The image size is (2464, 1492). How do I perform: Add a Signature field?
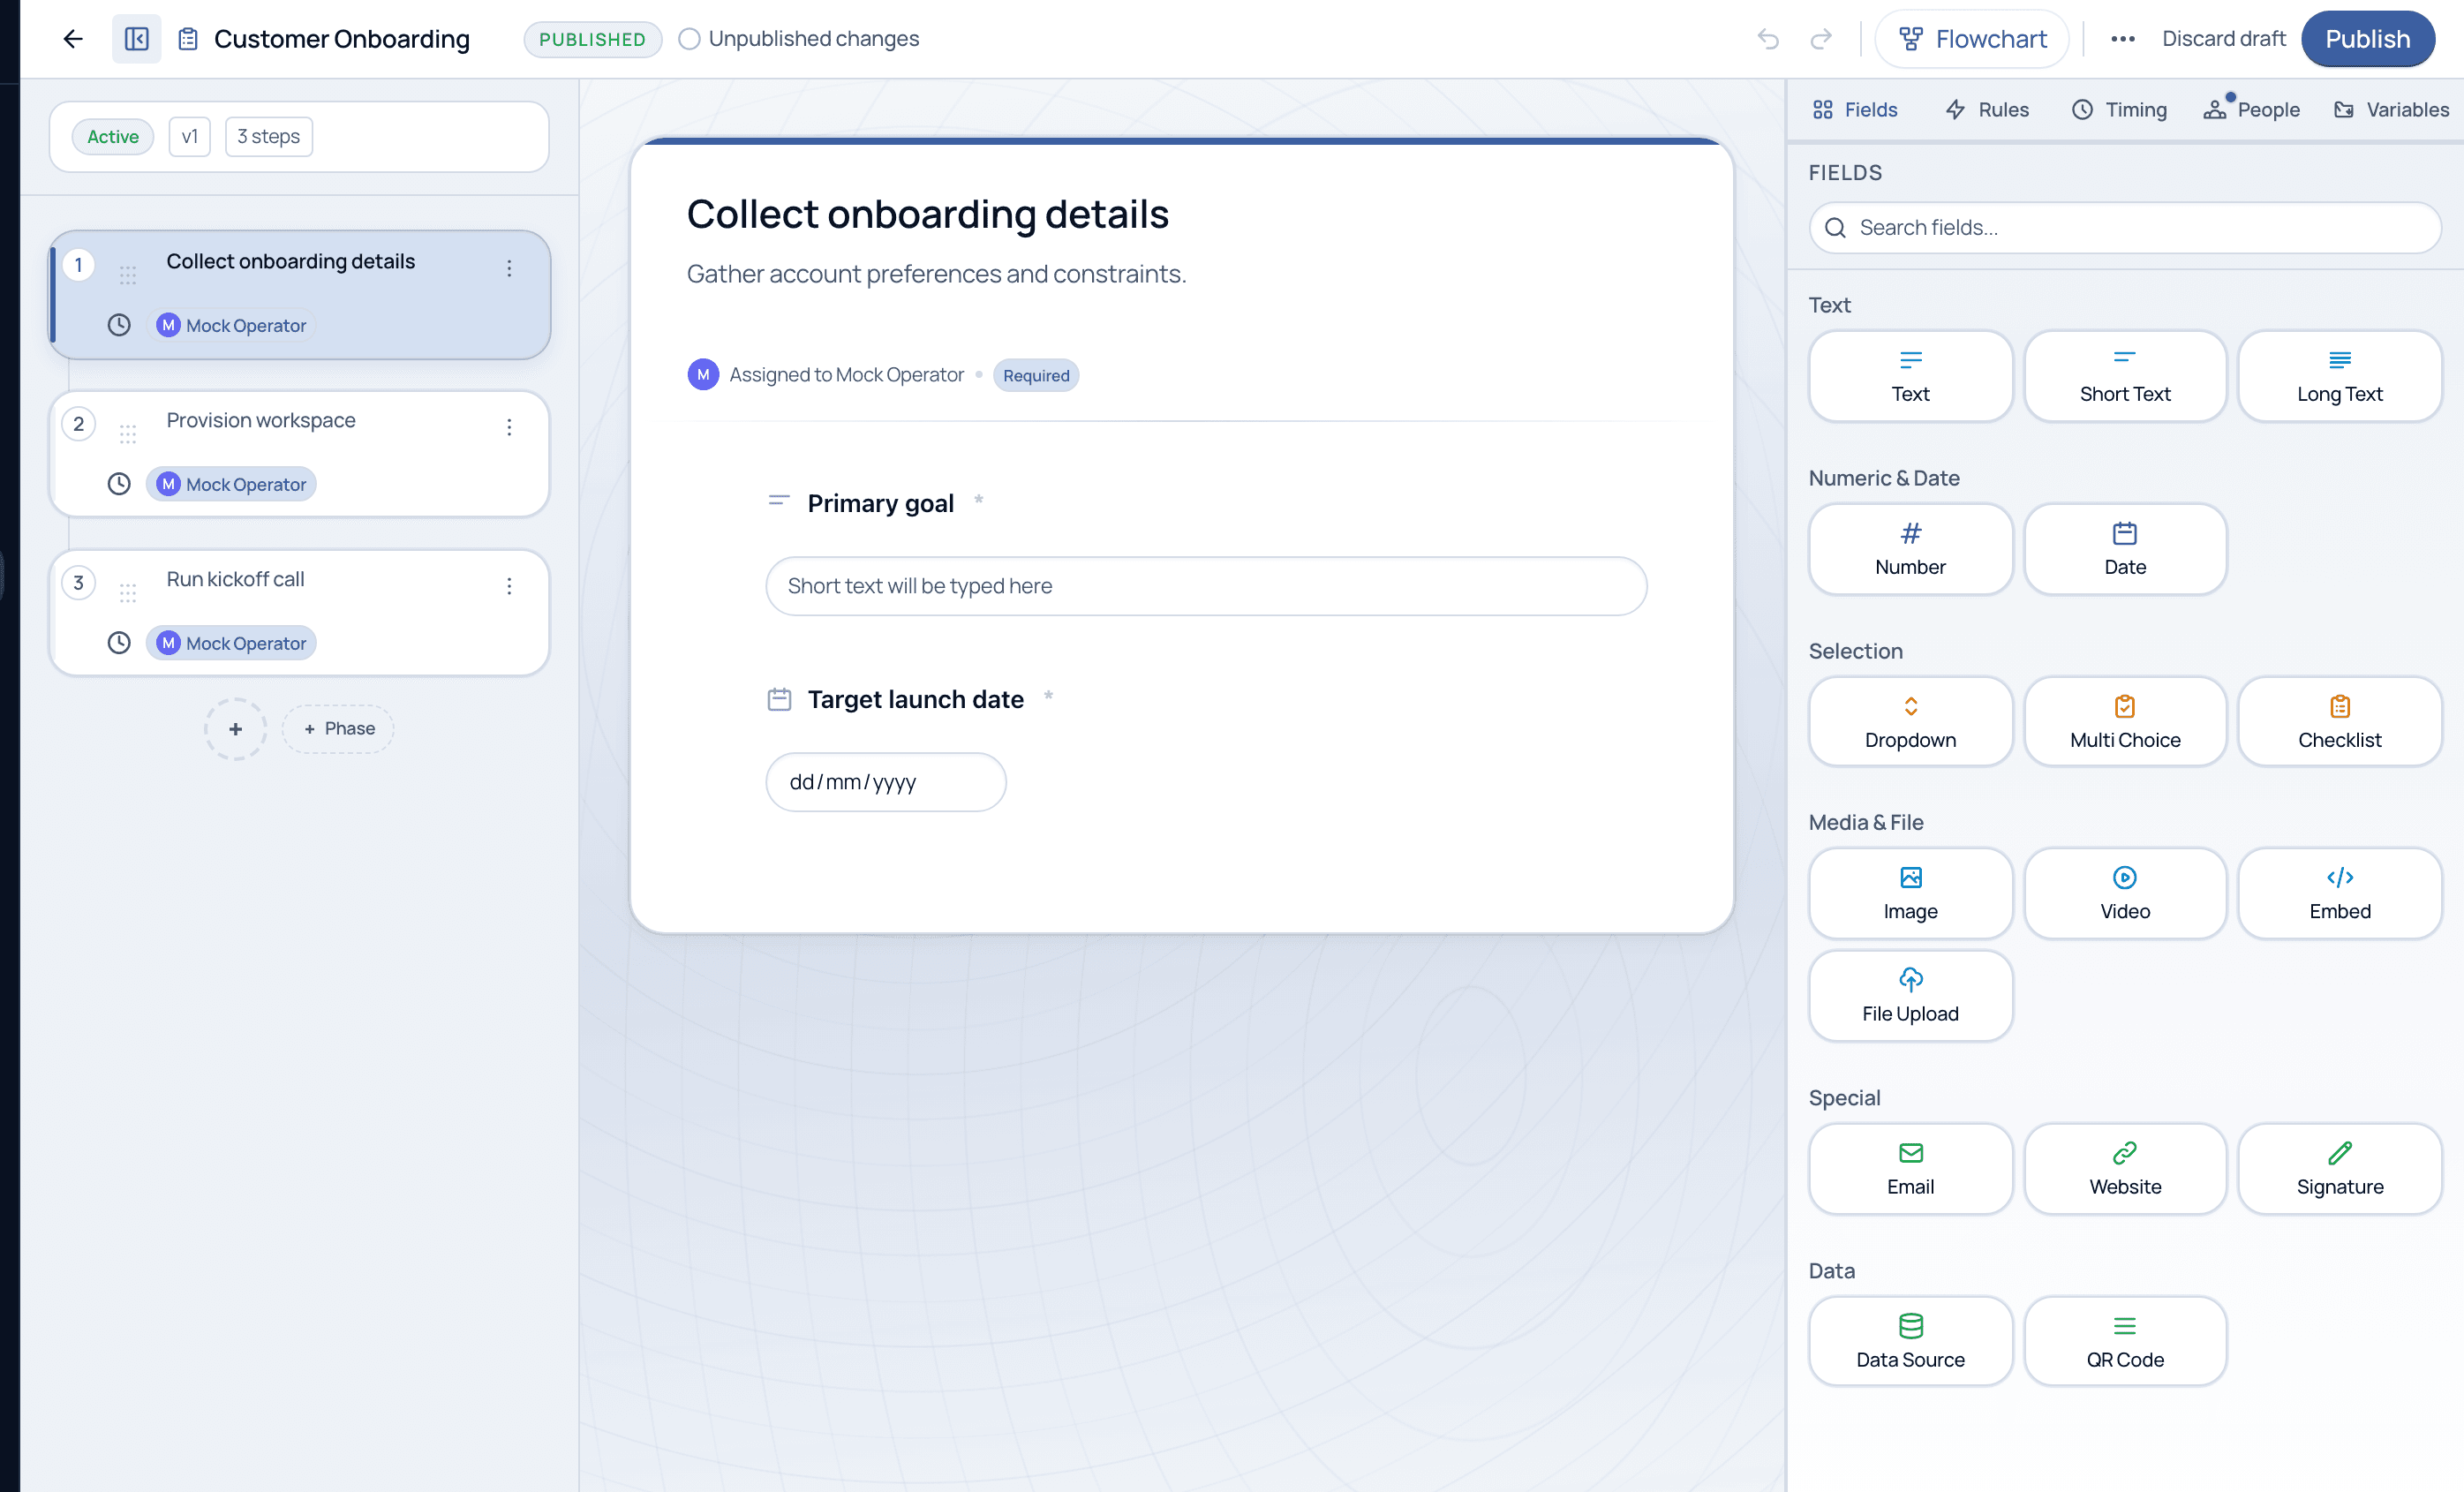click(x=2340, y=1169)
